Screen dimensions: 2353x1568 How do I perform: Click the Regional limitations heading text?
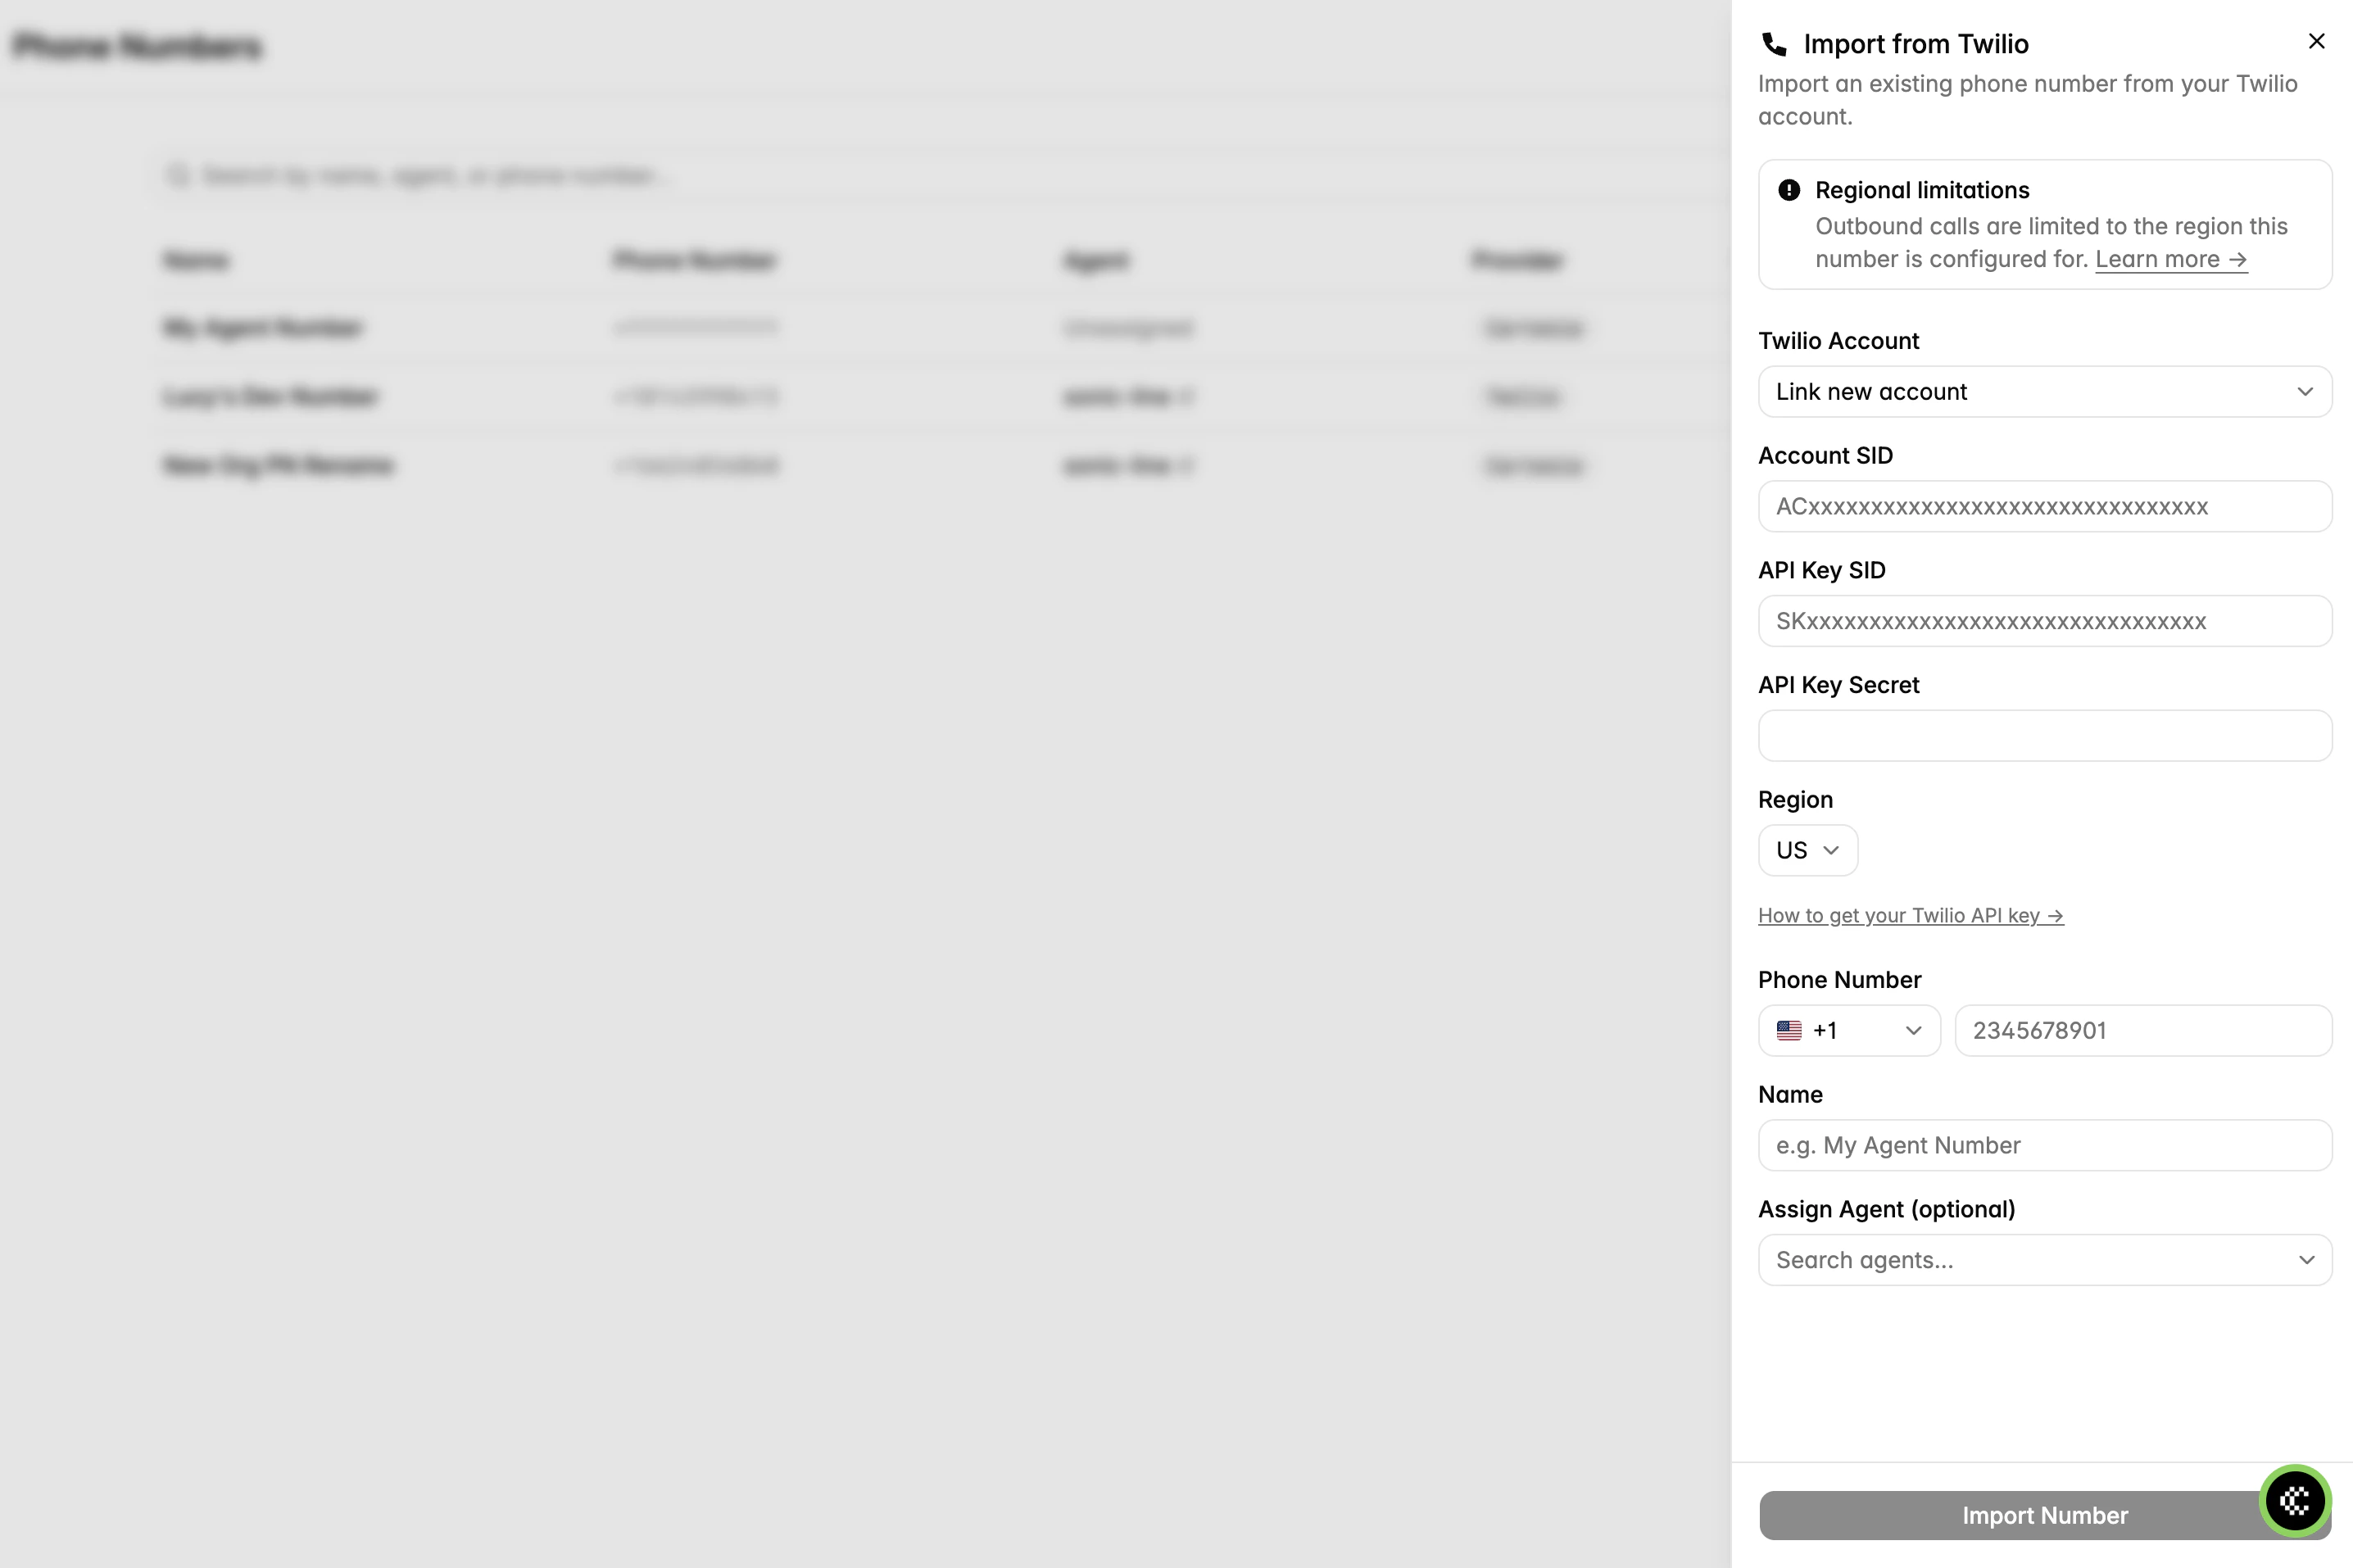pyautogui.click(x=1922, y=190)
